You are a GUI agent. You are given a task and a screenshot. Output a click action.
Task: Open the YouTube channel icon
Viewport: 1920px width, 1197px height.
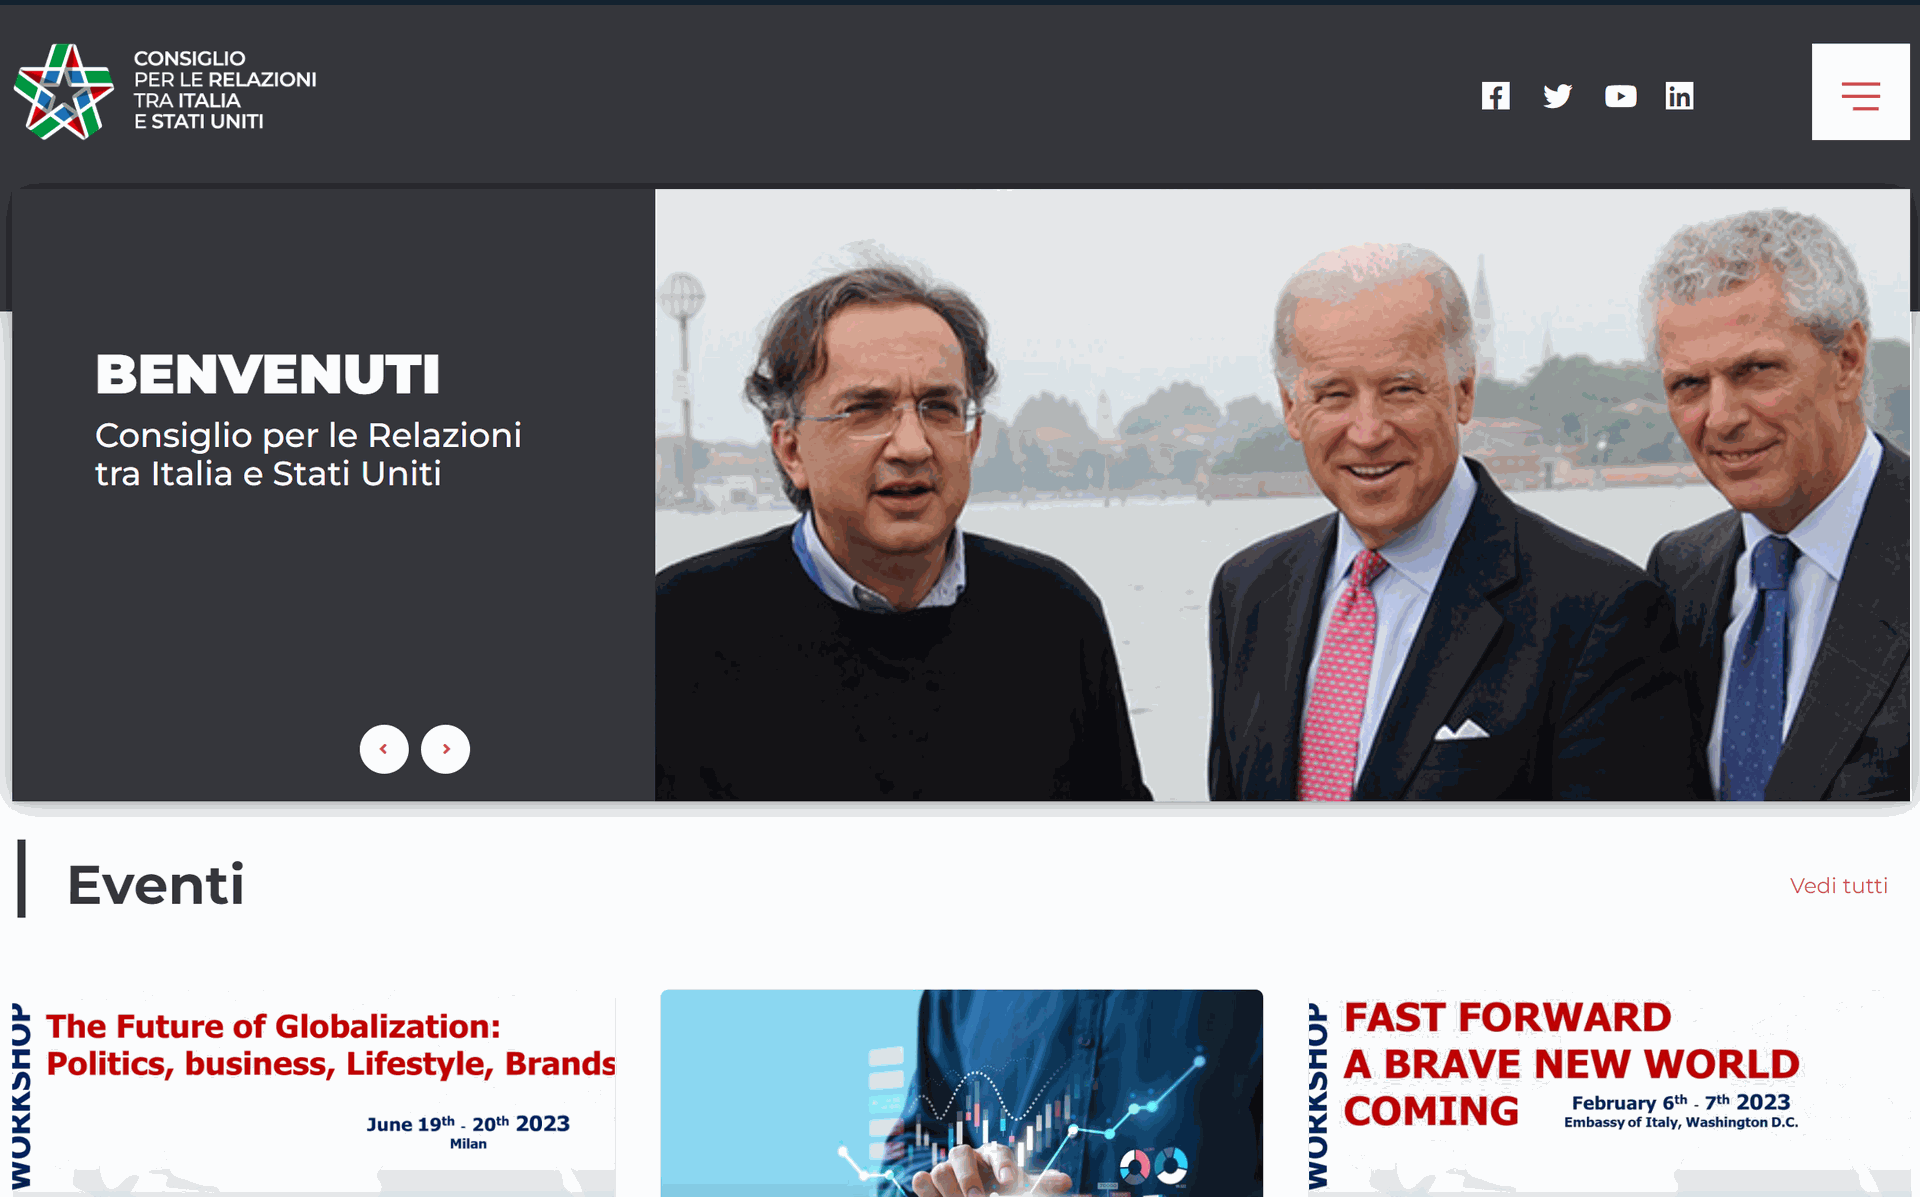pyautogui.click(x=1620, y=96)
